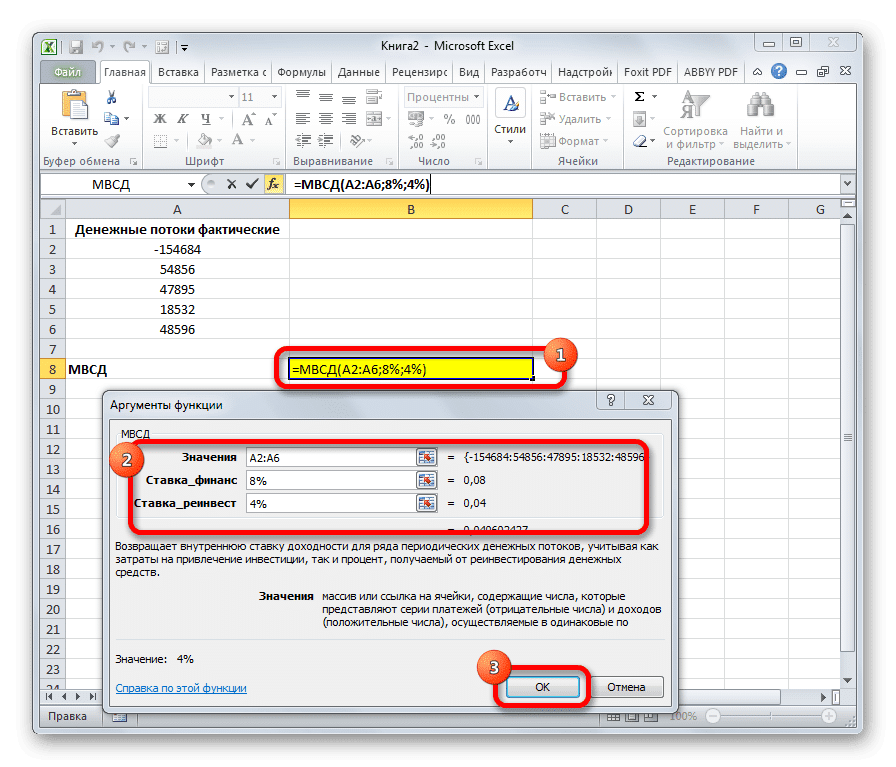Confirm formula entry with checkmark icon
Viewport: 896px width, 767px height.
click(251, 184)
